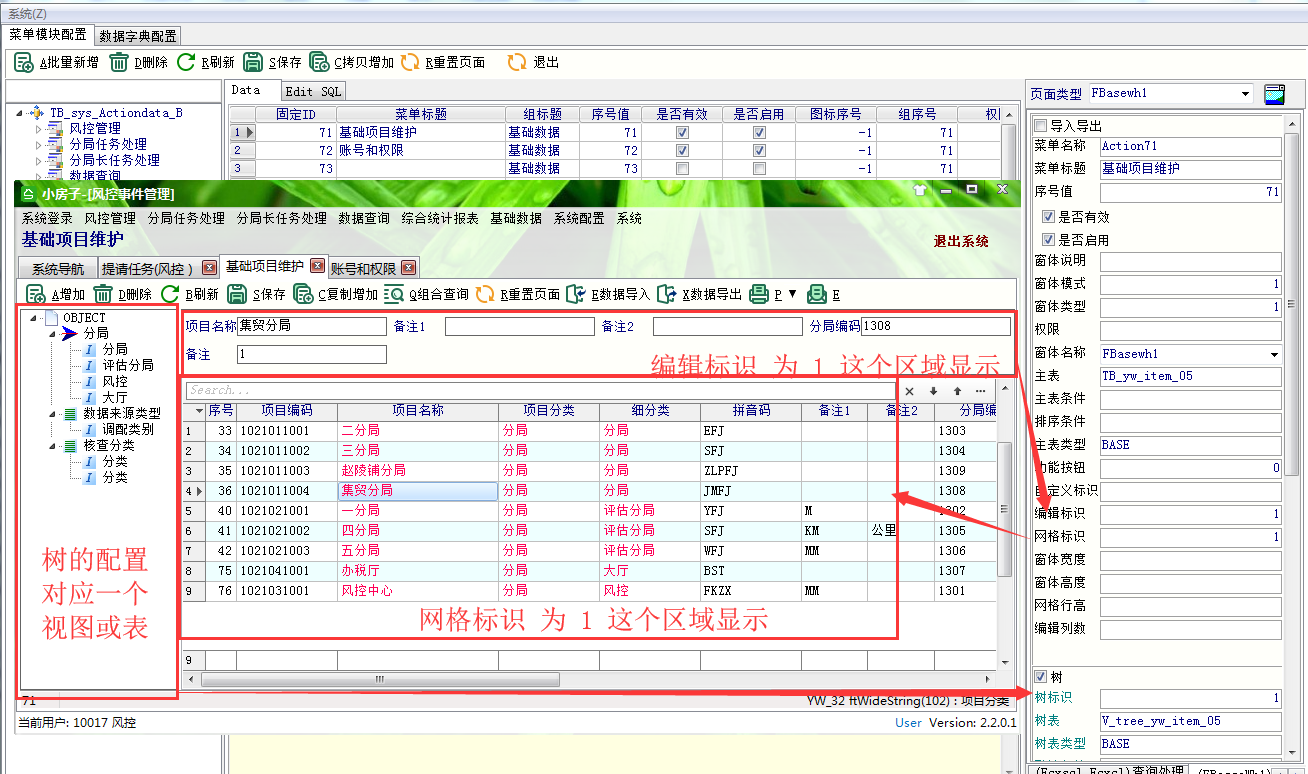1308x774 pixels.
Task: Close the 提请任务(风控) tab with its red X
Action: 209,268
